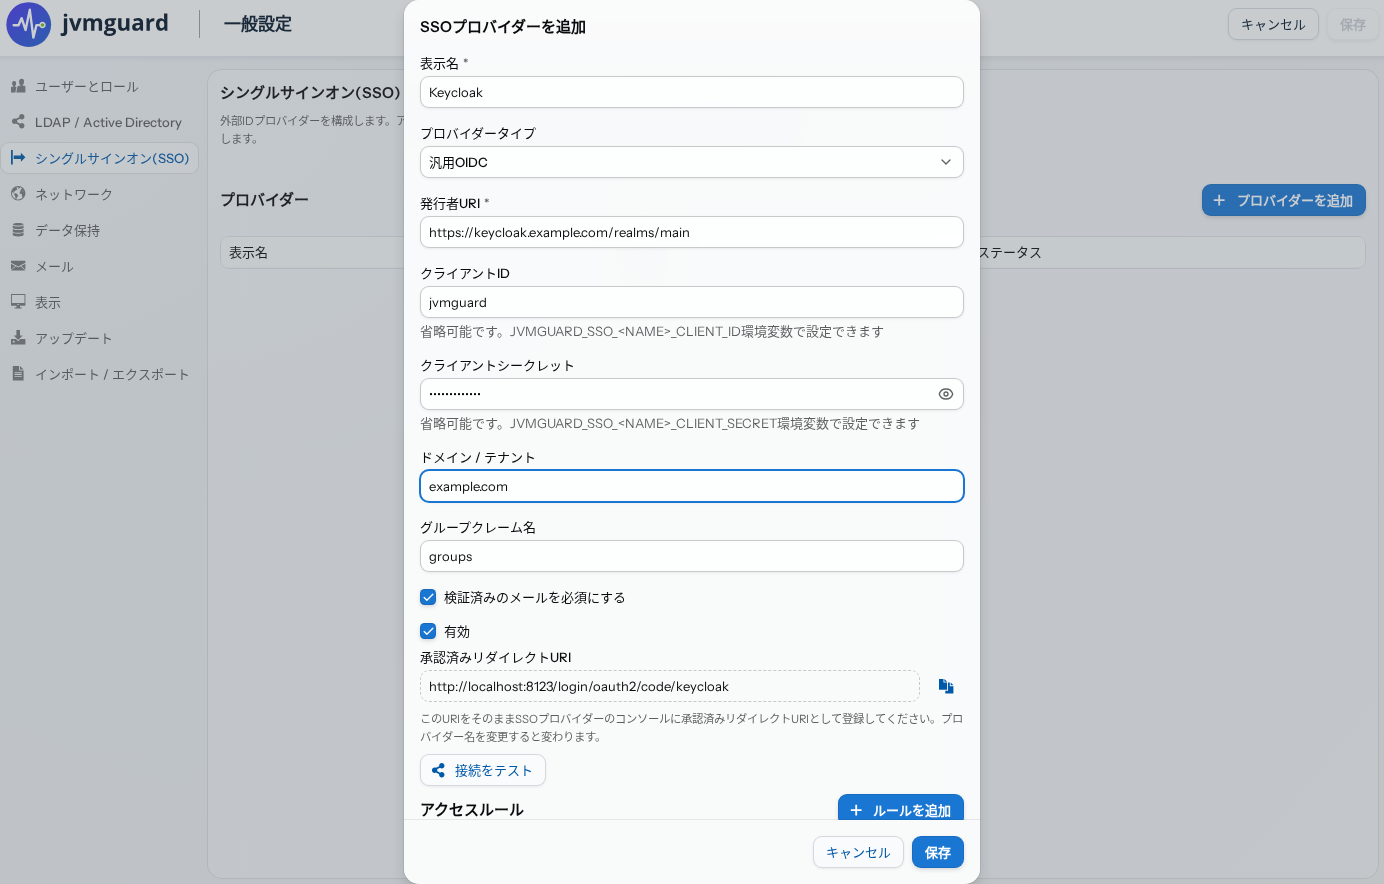The width and height of the screenshot is (1384, 884).
Task: Click the 表示名 column header in table
Action: click(x=249, y=252)
